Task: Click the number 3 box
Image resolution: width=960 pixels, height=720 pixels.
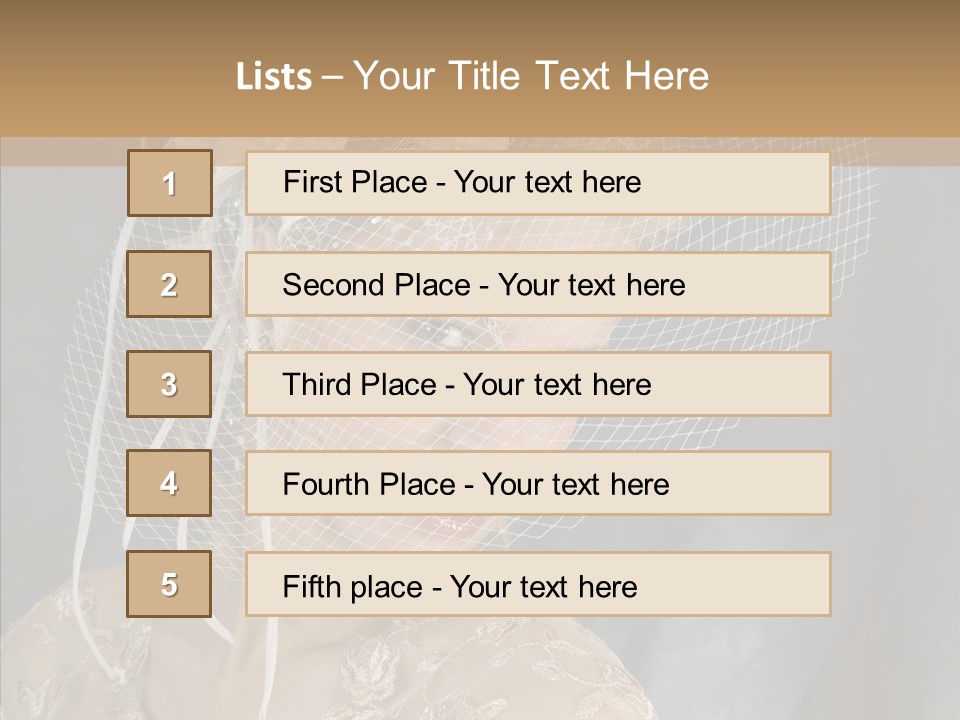Action: (169, 384)
